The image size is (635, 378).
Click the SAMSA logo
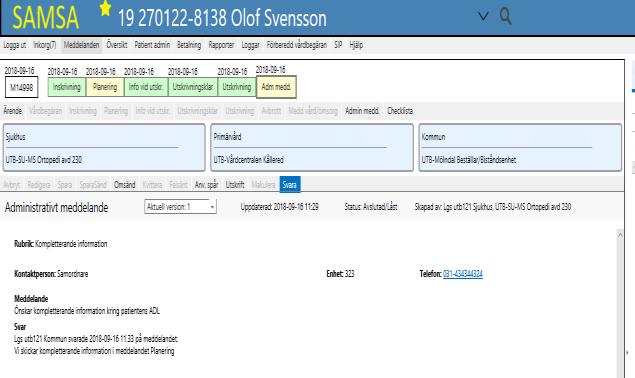tap(45, 17)
